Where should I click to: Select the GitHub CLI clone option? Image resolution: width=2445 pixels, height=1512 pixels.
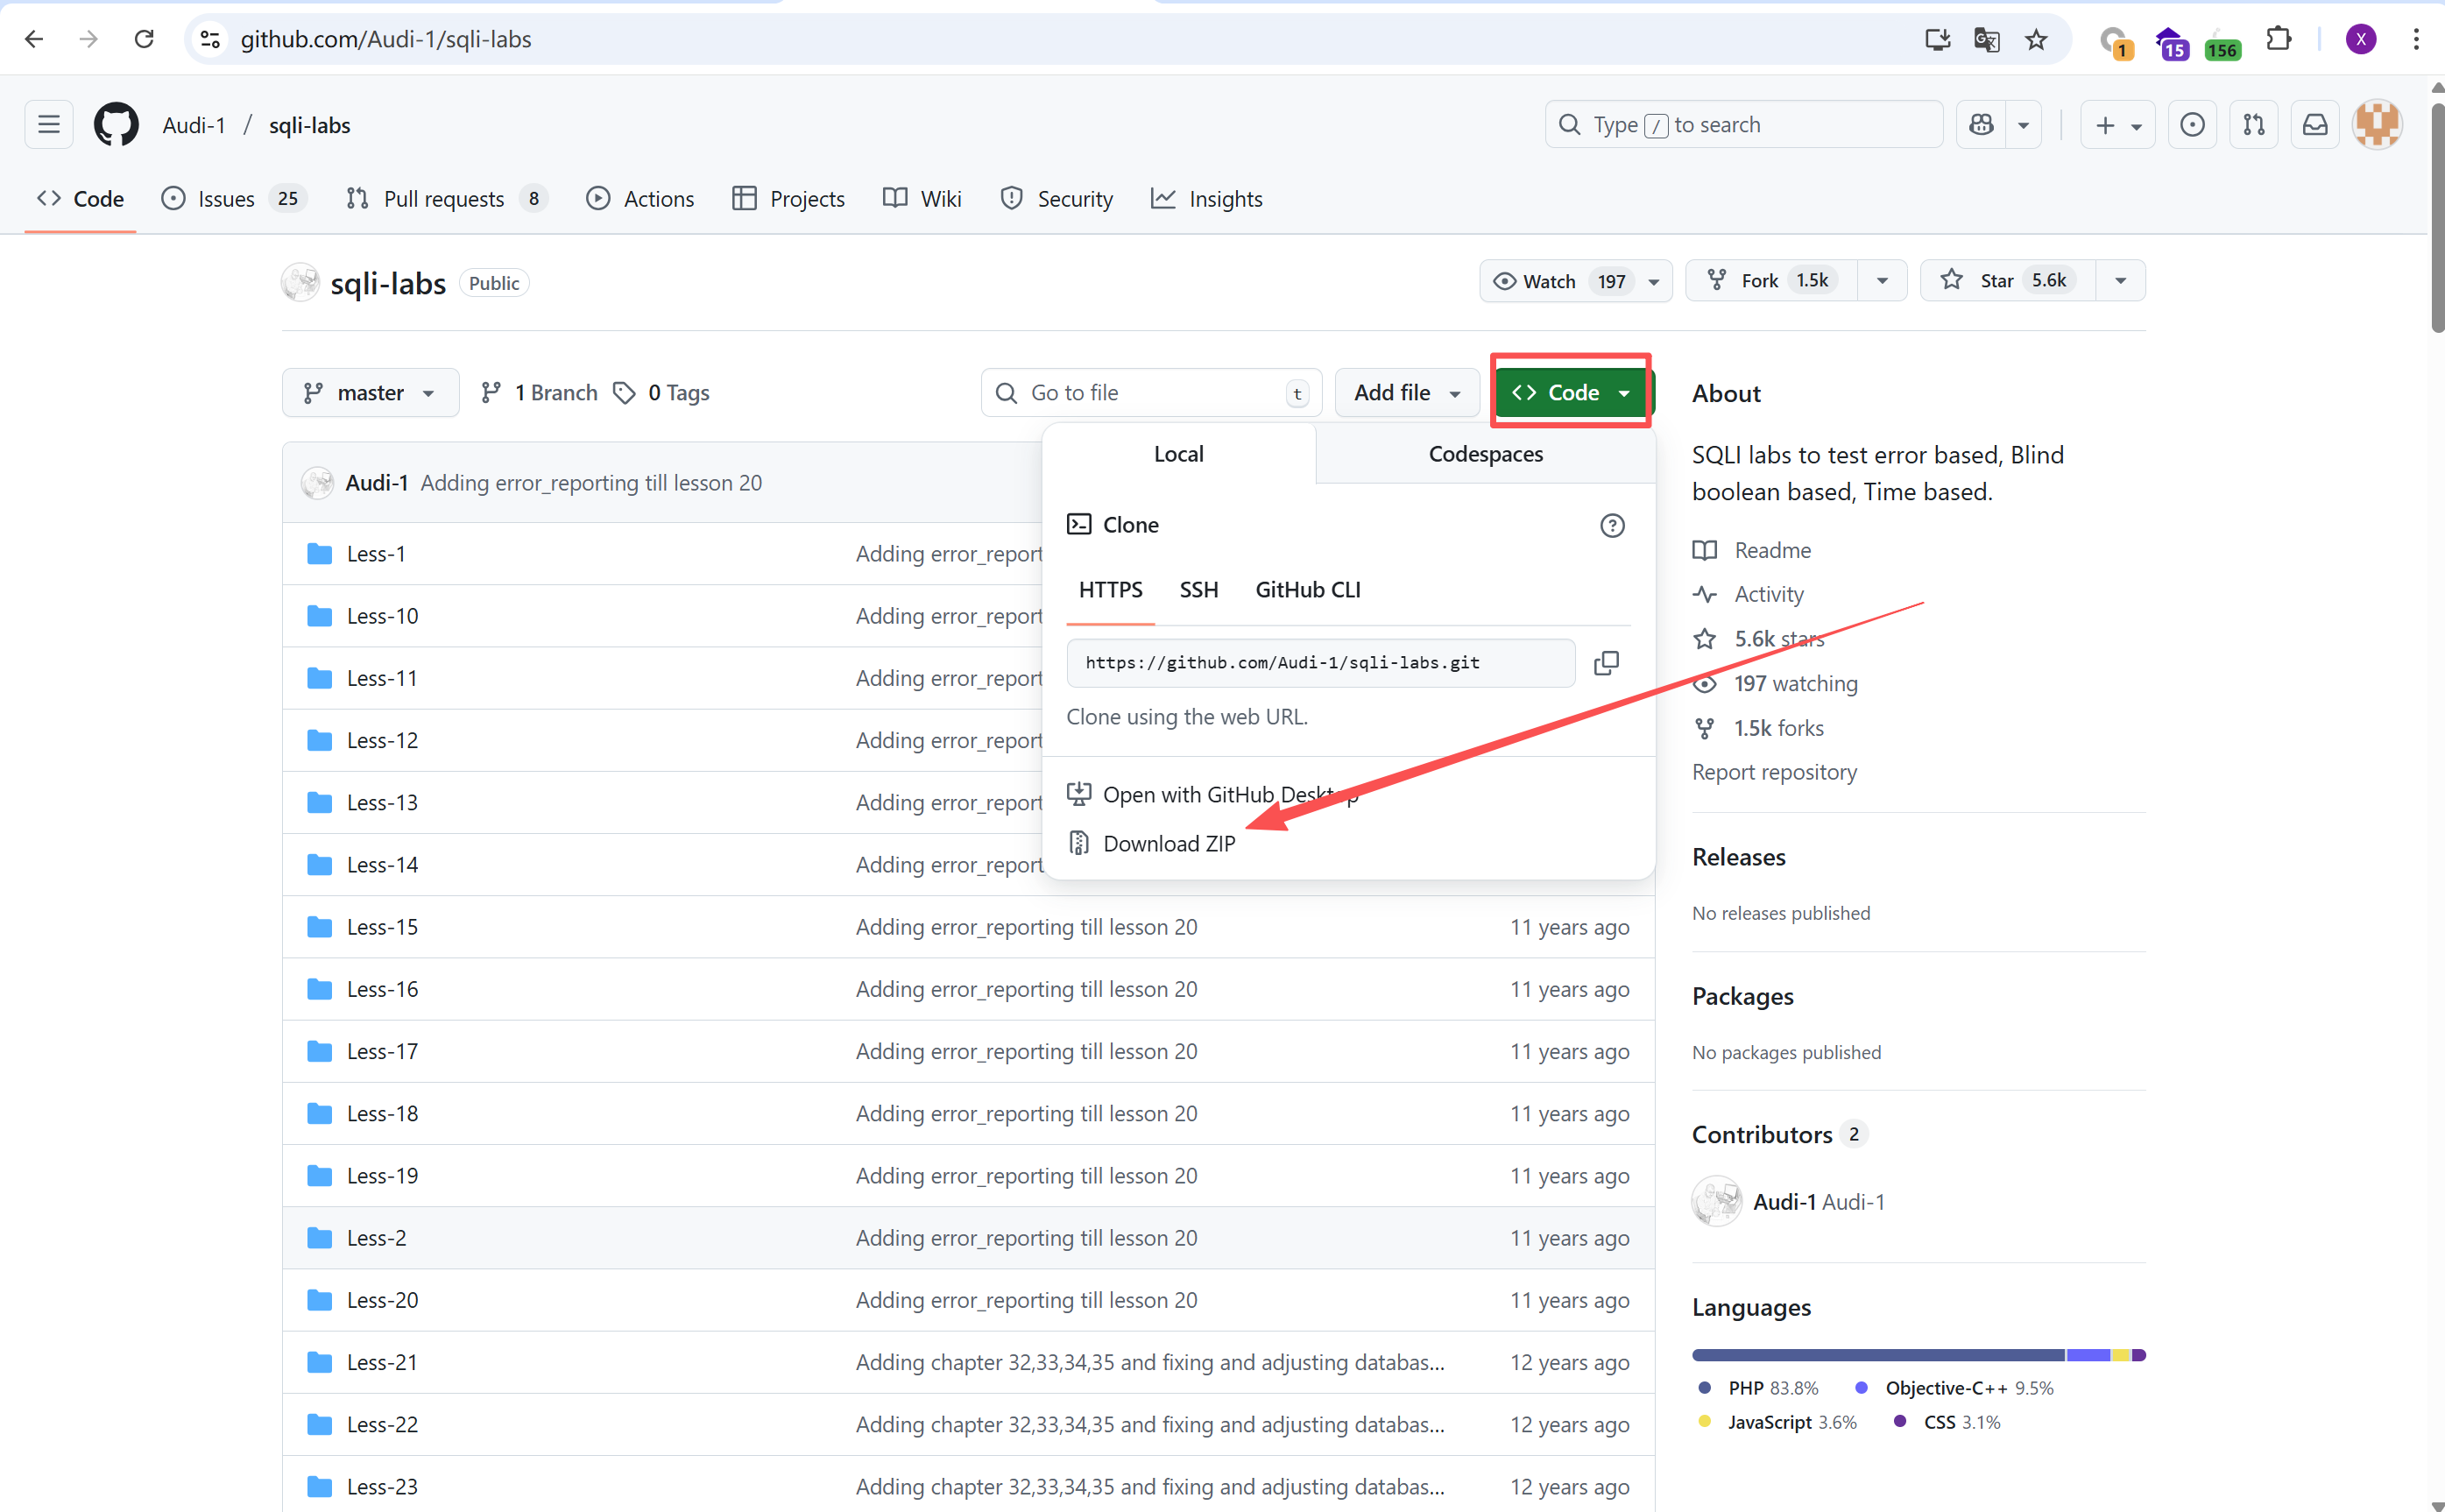tap(1307, 590)
